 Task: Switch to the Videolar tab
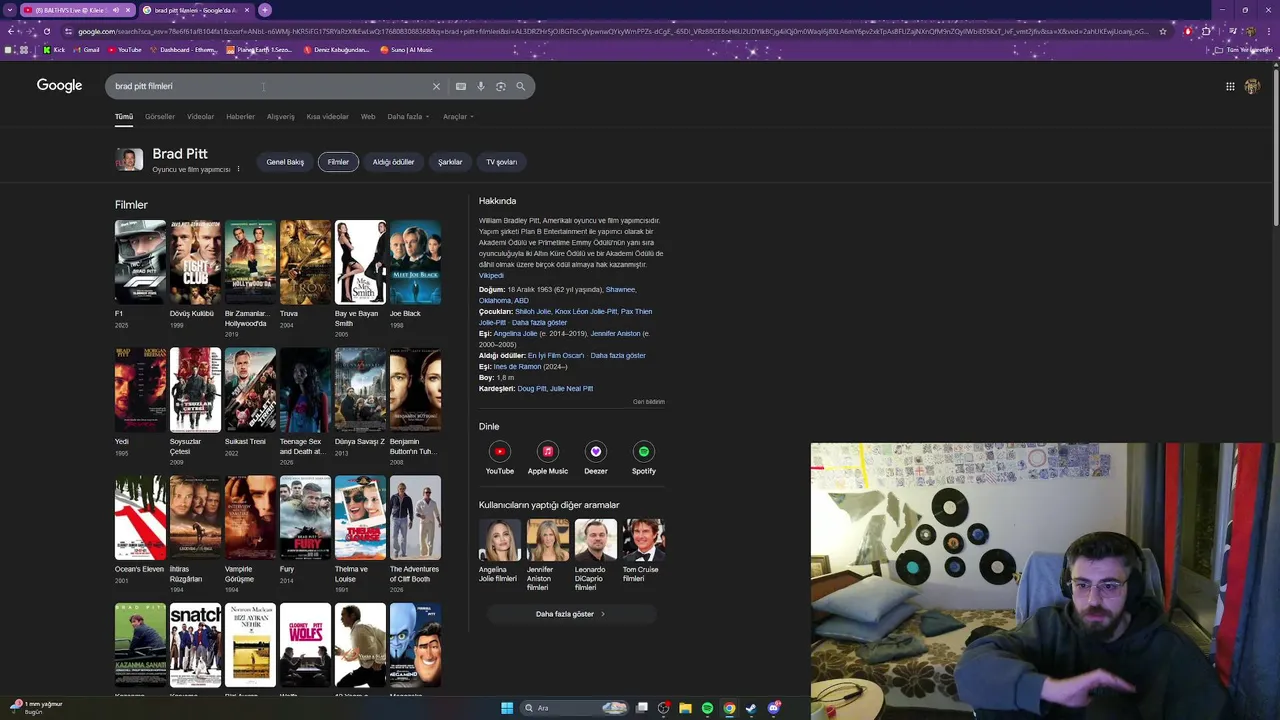(x=200, y=116)
